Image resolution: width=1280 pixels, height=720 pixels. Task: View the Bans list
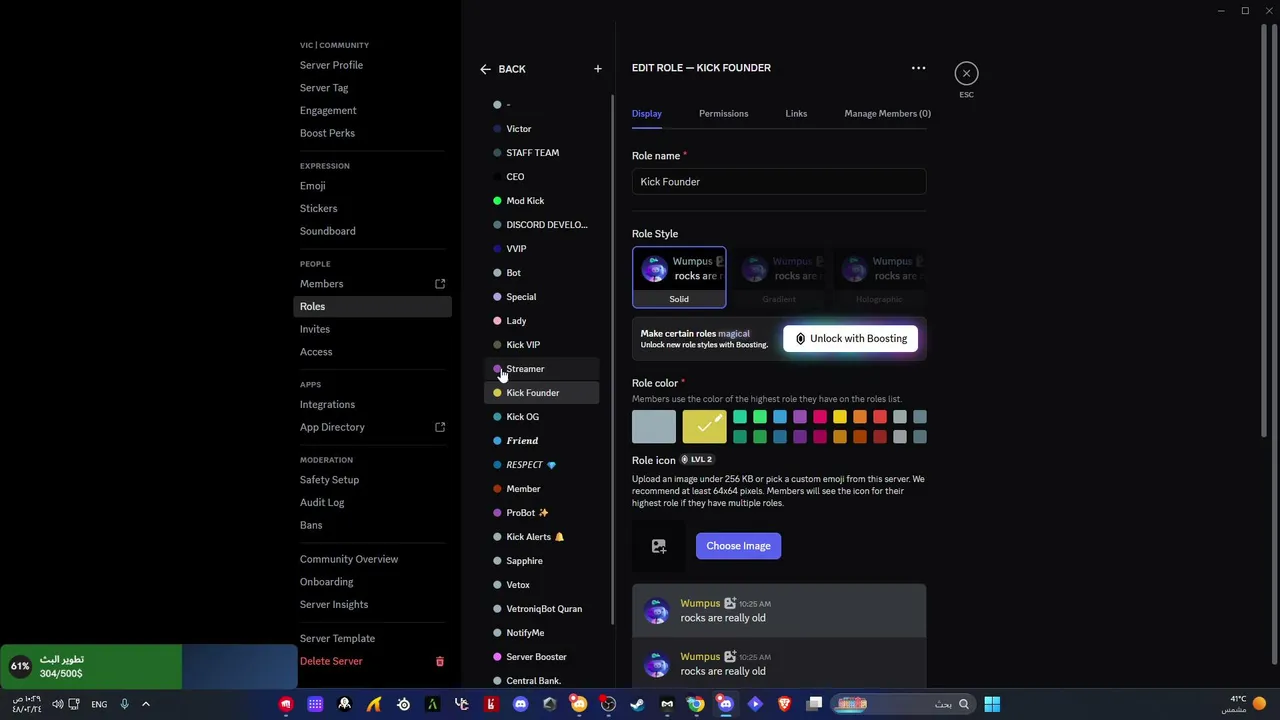click(x=311, y=525)
